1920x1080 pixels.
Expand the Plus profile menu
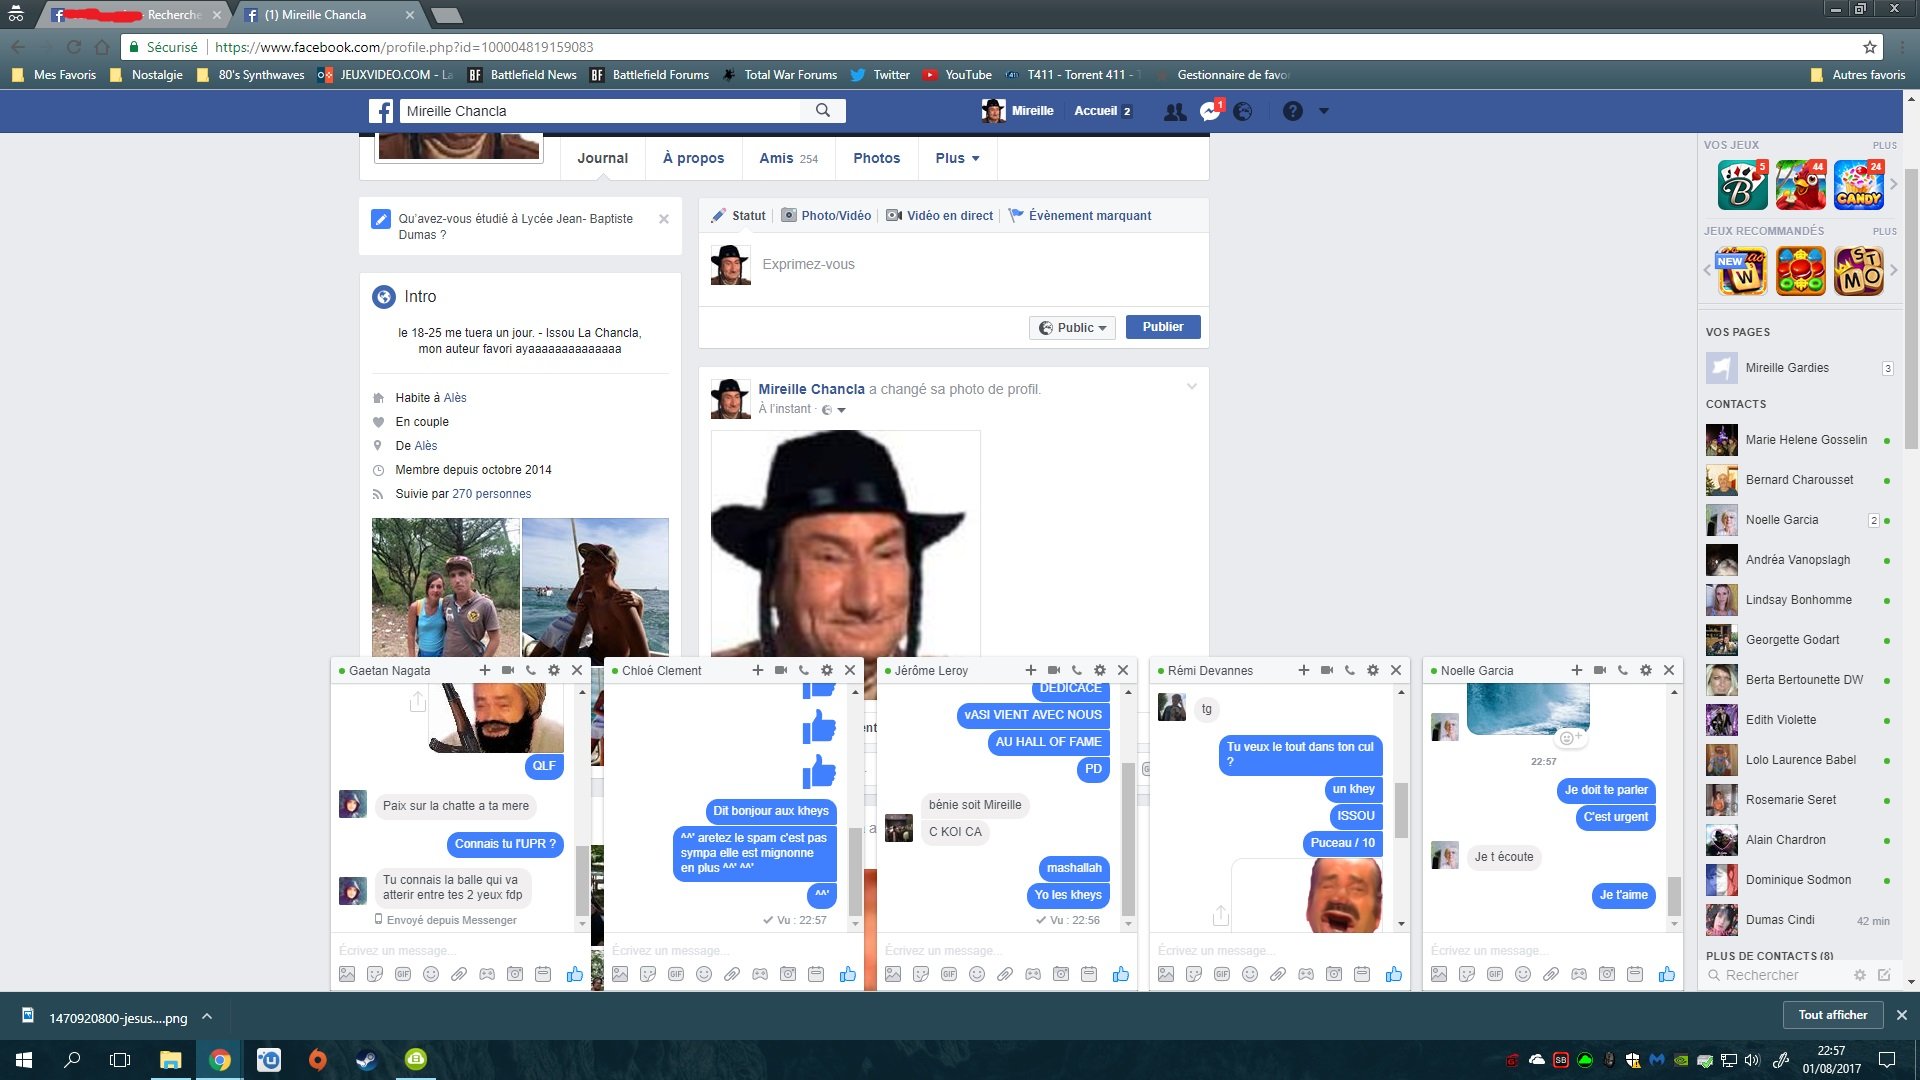point(957,158)
